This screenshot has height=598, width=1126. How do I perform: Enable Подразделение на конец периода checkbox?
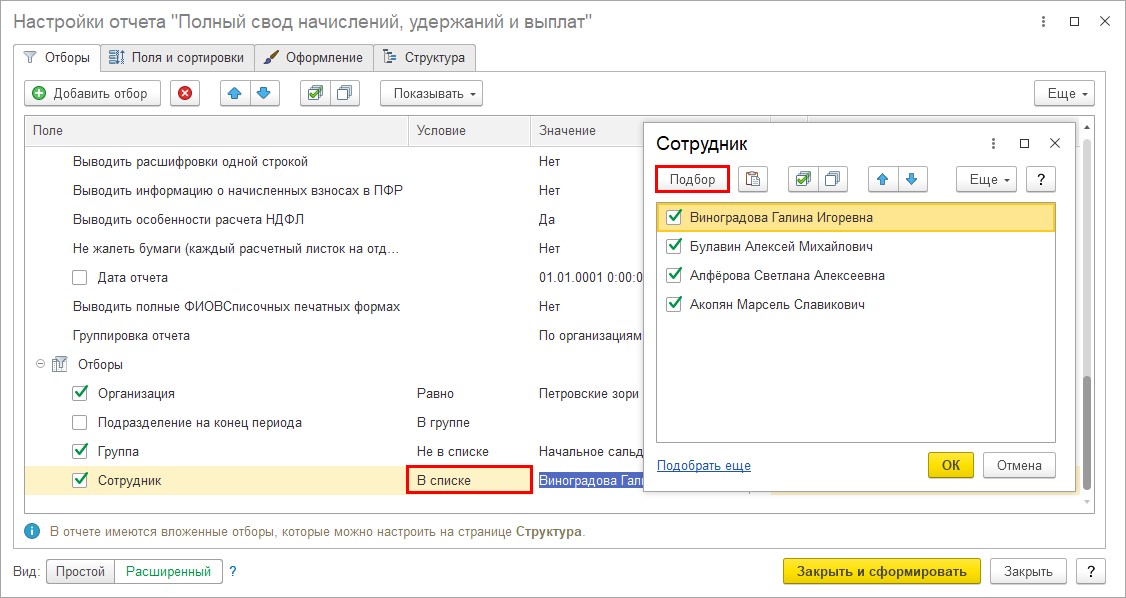(x=80, y=423)
